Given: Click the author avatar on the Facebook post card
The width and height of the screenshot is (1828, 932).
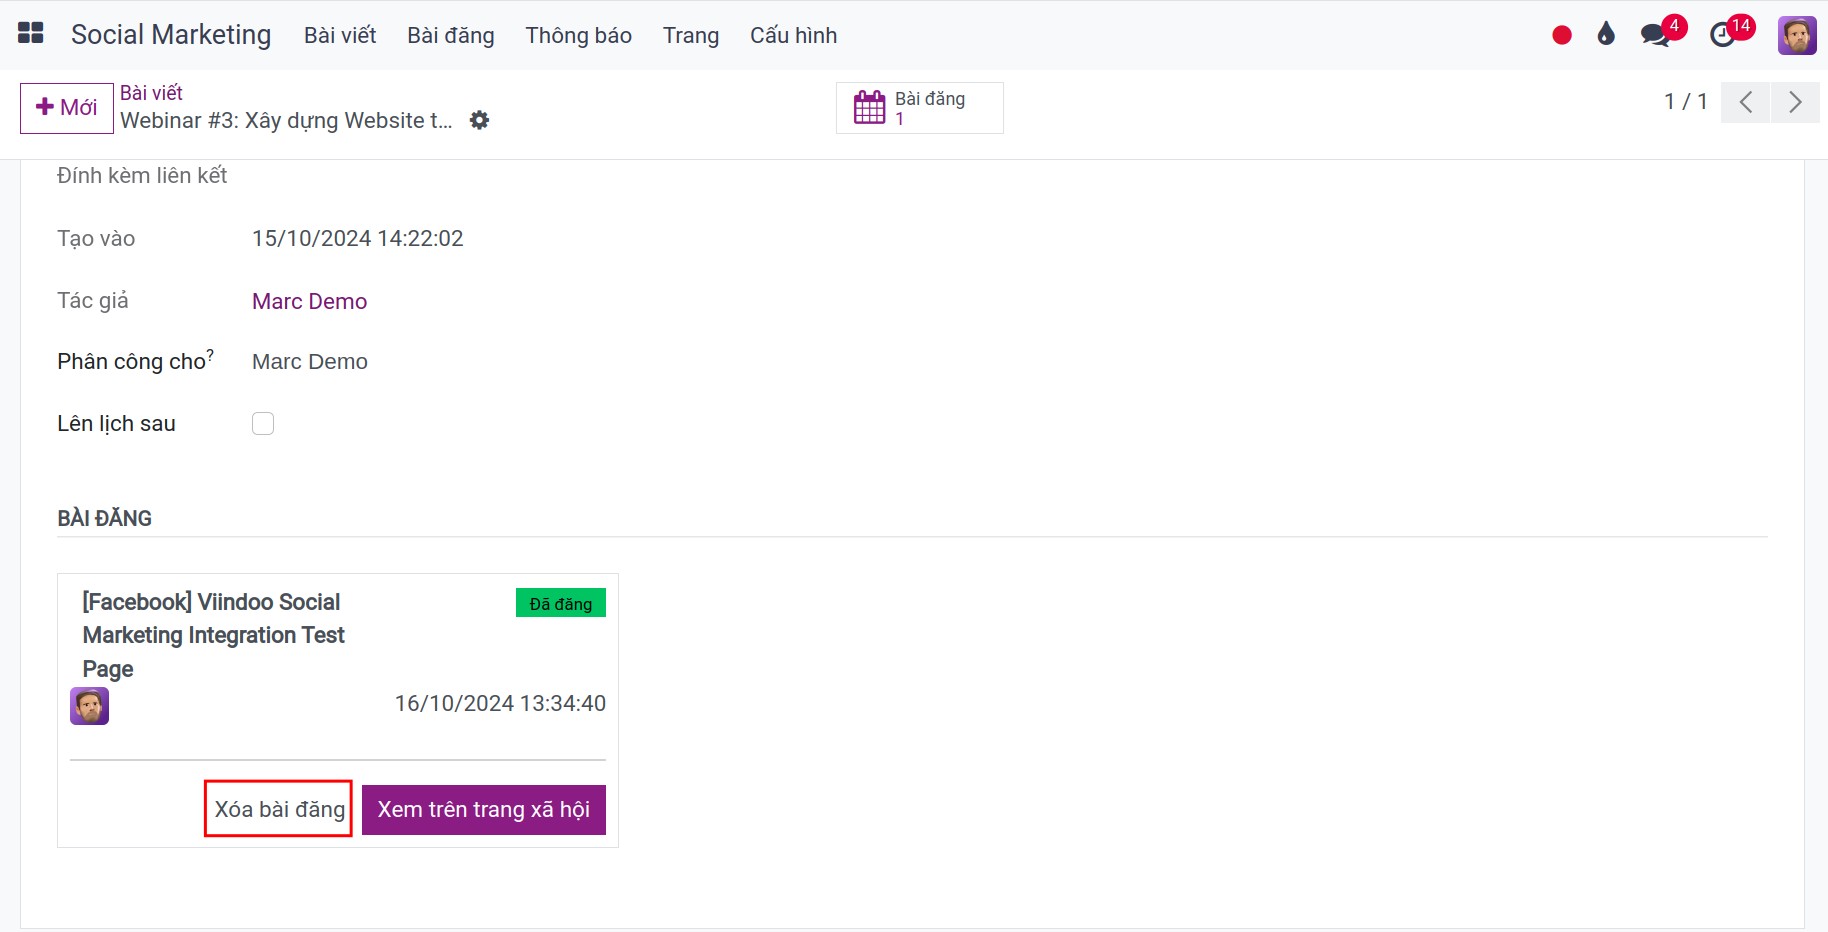Looking at the screenshot, I should [89, 706].
